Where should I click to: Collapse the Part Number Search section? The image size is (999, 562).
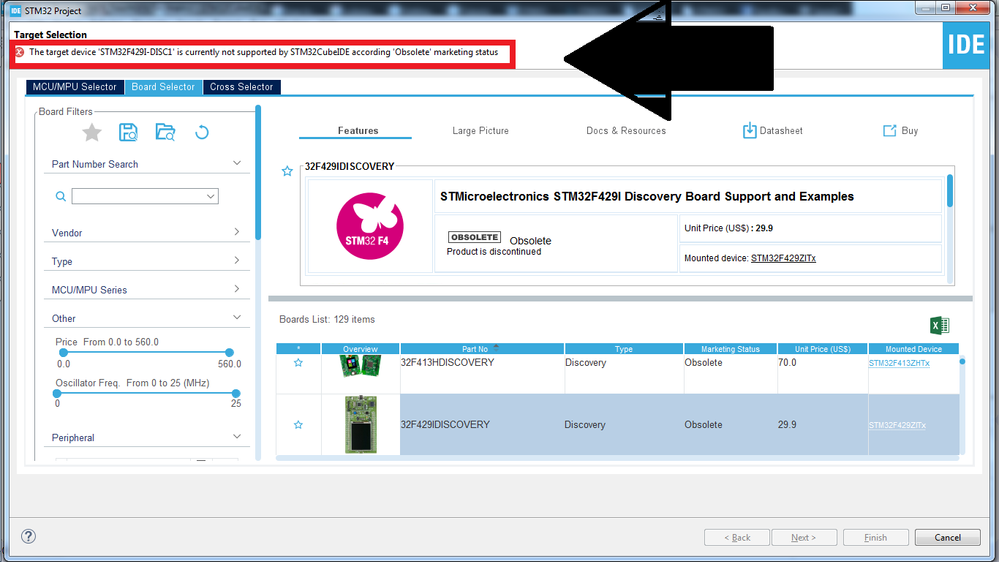tap(237, 163)
